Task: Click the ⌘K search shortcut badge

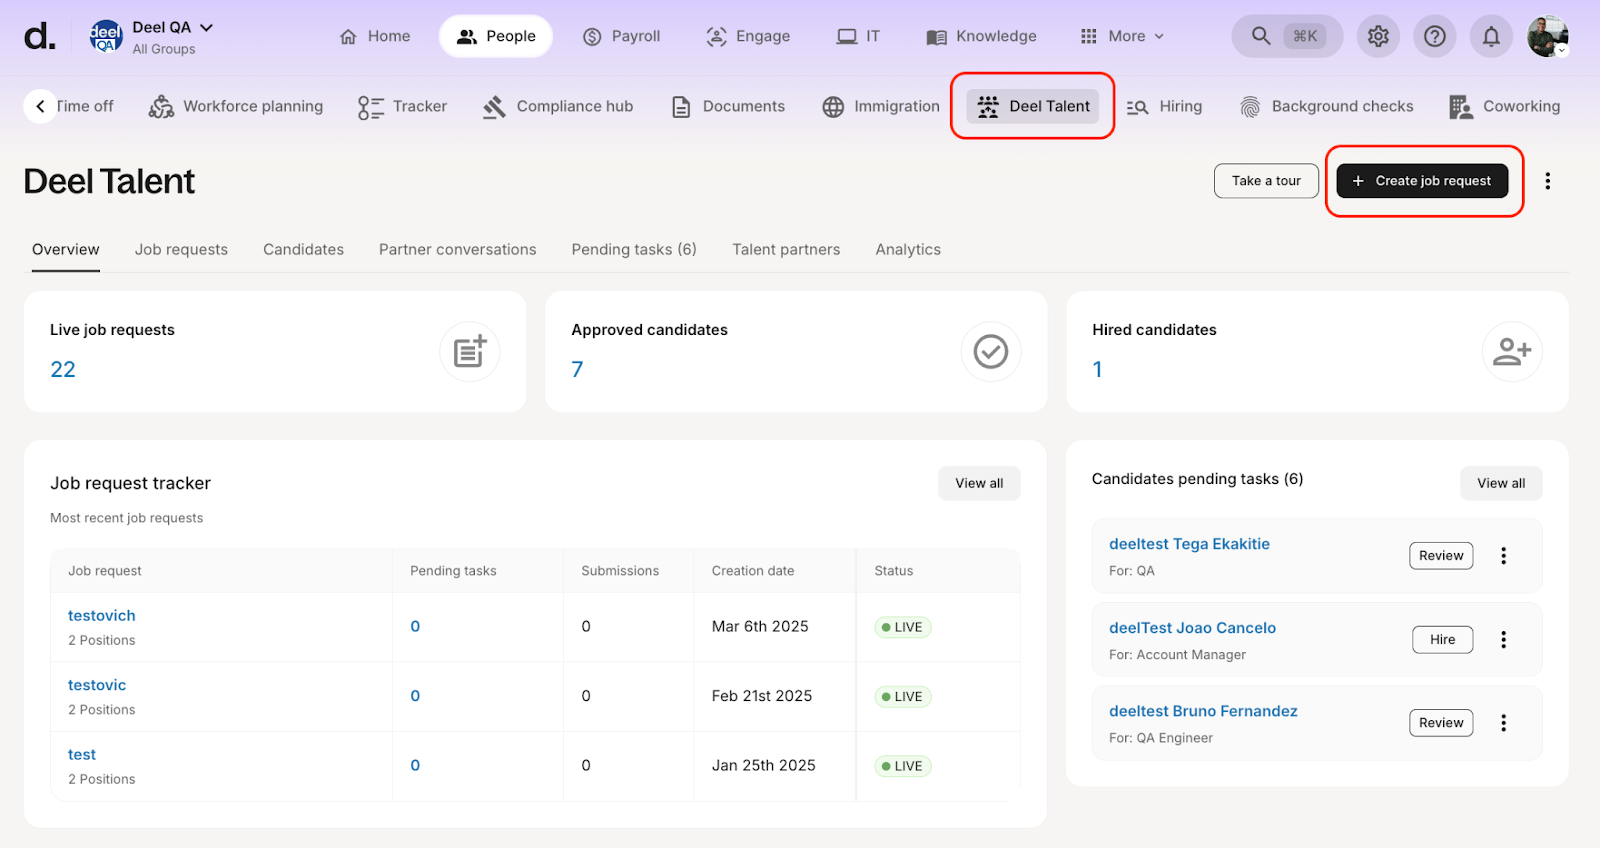Action: [x=1305, y=36]
